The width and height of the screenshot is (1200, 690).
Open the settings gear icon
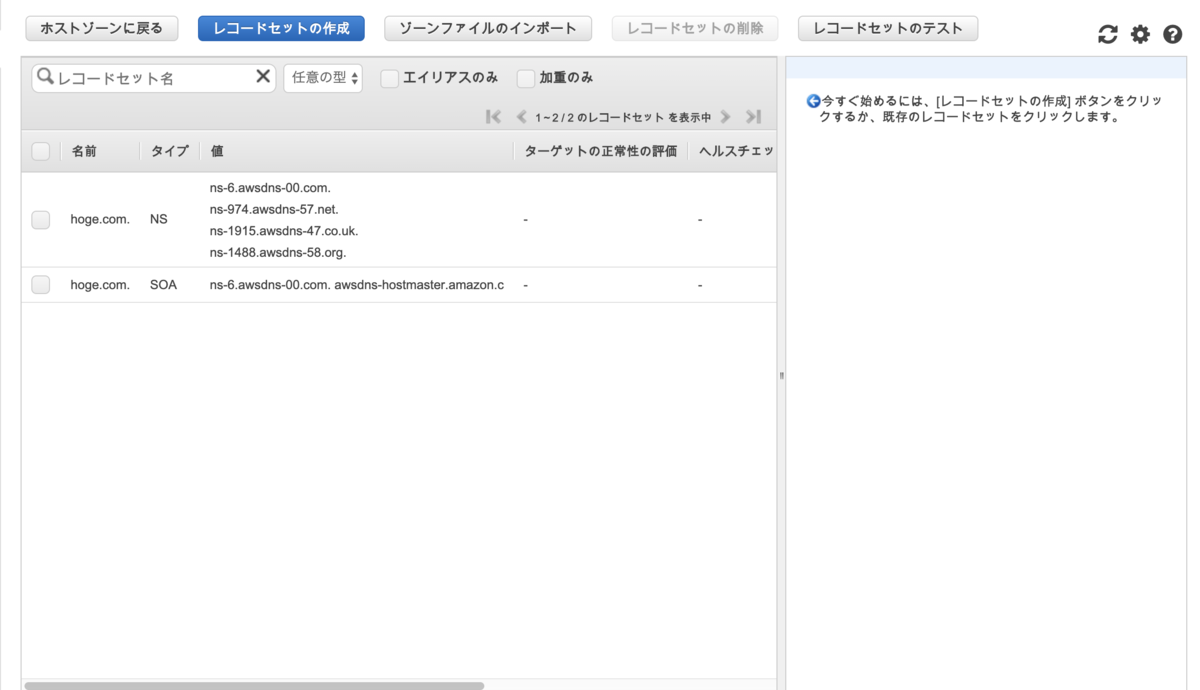point(1140,33)
